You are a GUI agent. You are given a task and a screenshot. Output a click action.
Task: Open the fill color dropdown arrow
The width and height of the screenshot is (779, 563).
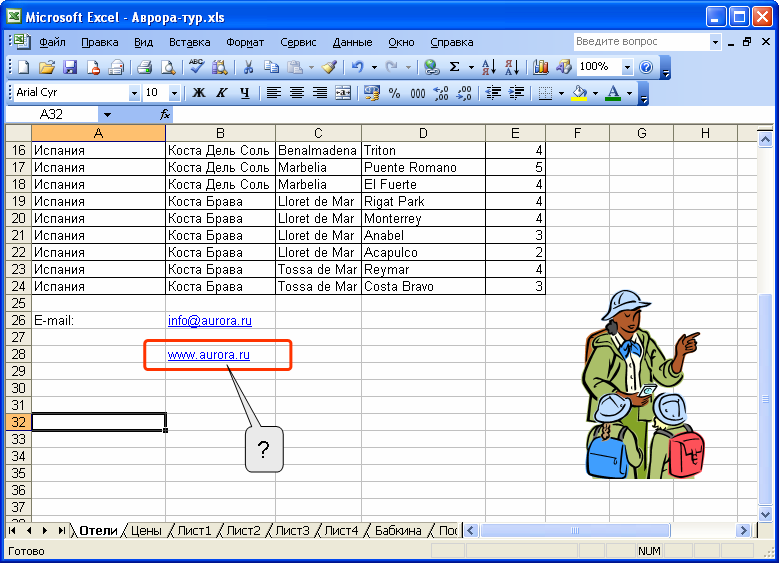(x=595, y=93)
